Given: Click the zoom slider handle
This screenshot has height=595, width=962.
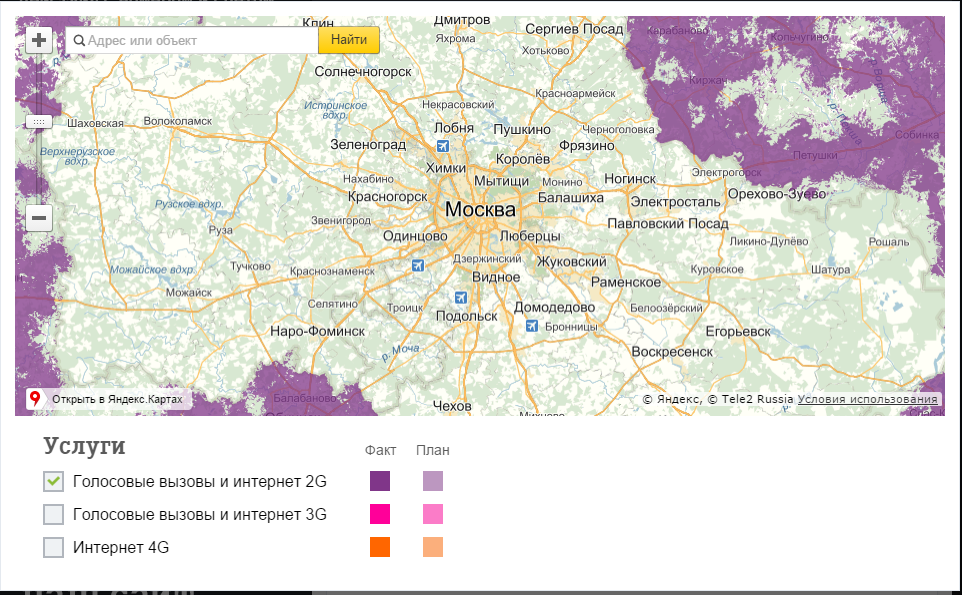Looking at the screenshot, I should (x=39, y=122).
